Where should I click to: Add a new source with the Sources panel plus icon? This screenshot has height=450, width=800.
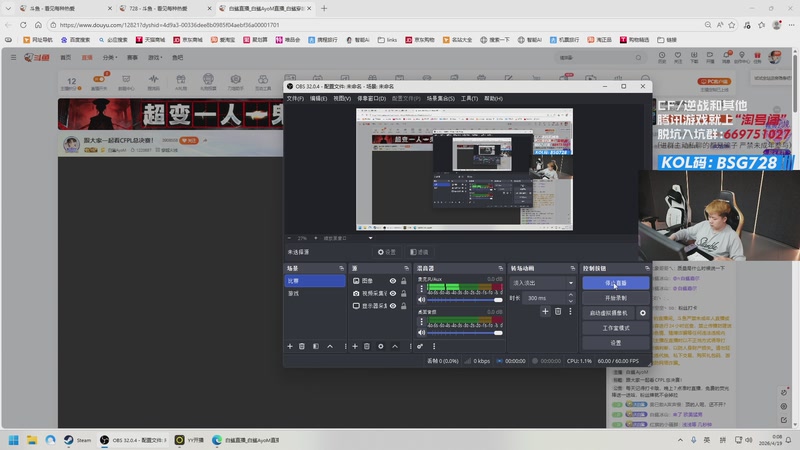(x=355, y=346)
